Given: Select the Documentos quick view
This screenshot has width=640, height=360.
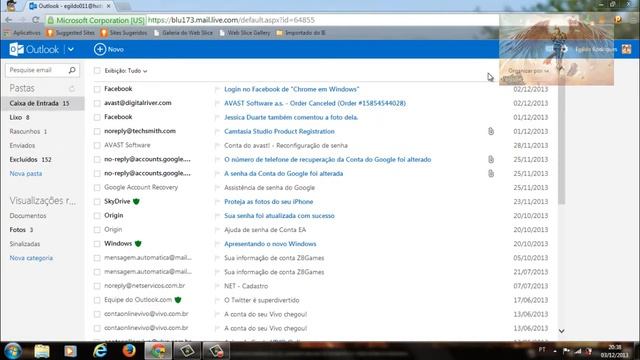Looking at the screenshot, I should click(28, 216).
